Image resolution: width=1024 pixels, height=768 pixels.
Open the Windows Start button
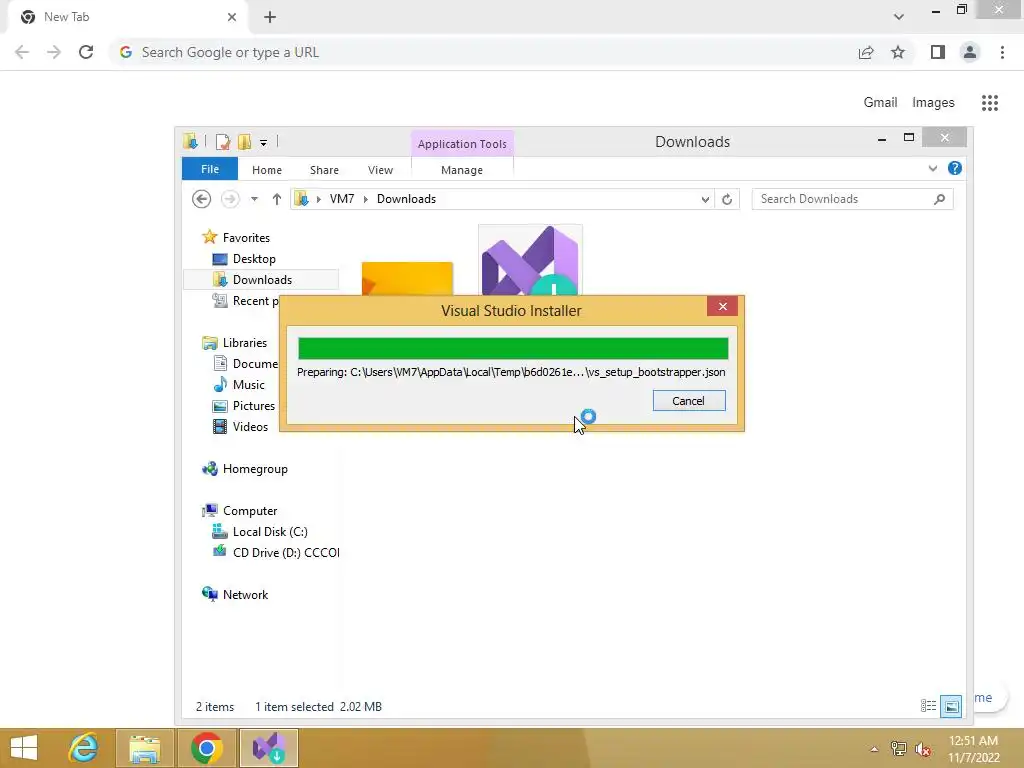coord(24,748)
